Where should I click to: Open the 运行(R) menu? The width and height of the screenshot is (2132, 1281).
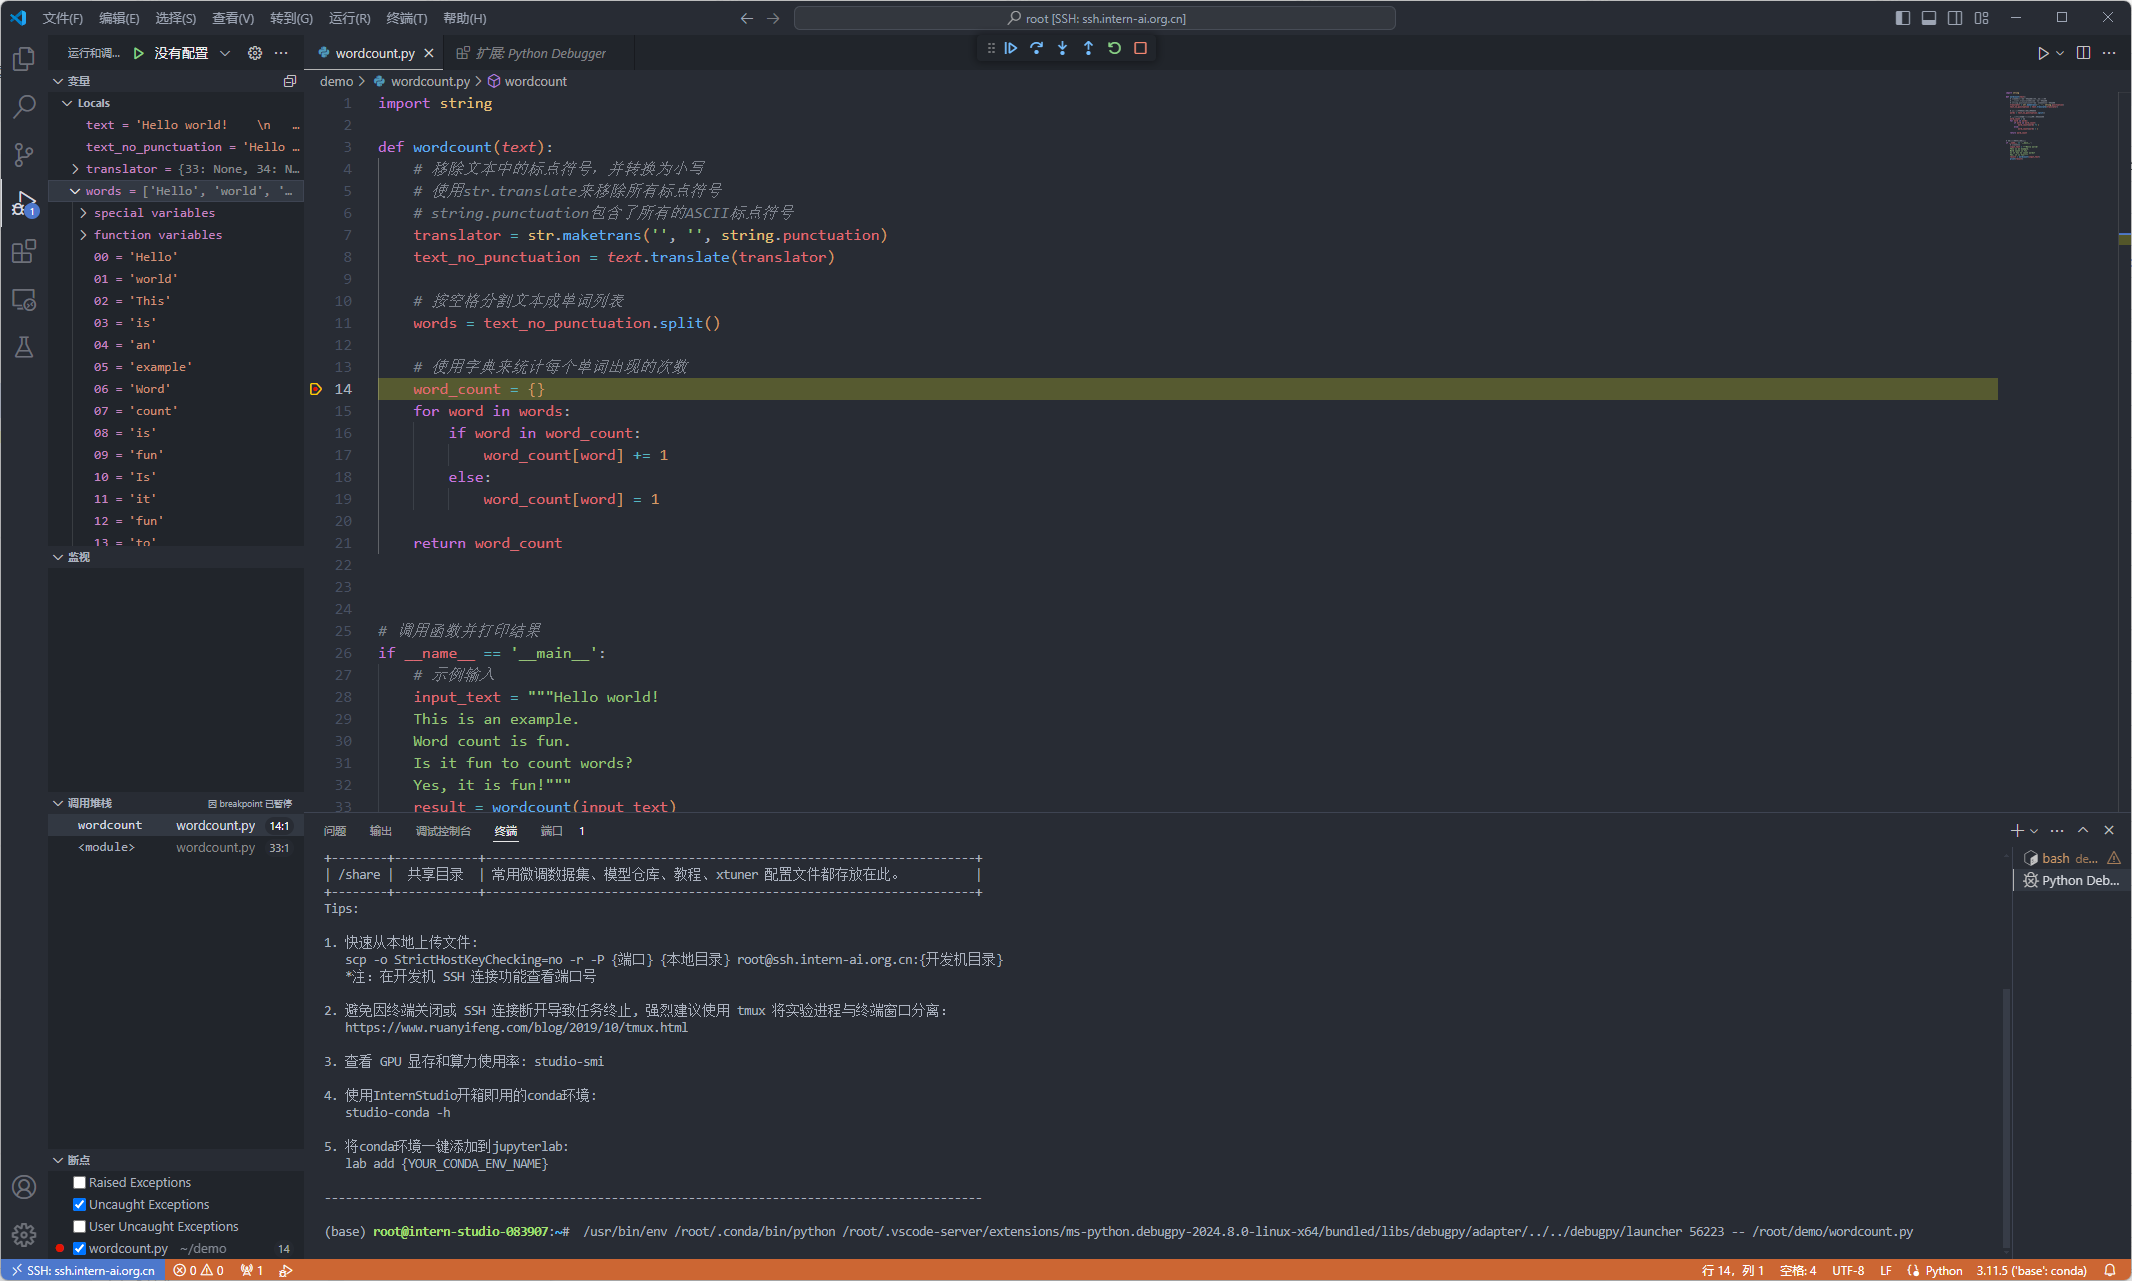pyautogui.click(x=349, y=18)
